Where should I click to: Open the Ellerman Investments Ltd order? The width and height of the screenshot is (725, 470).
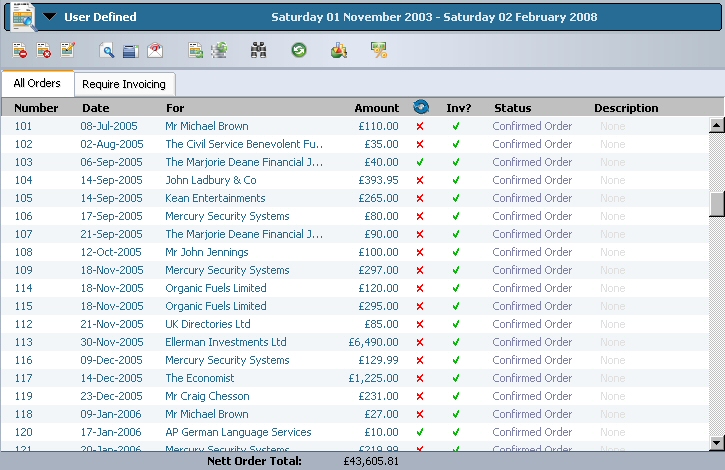[x=226, y=342]
